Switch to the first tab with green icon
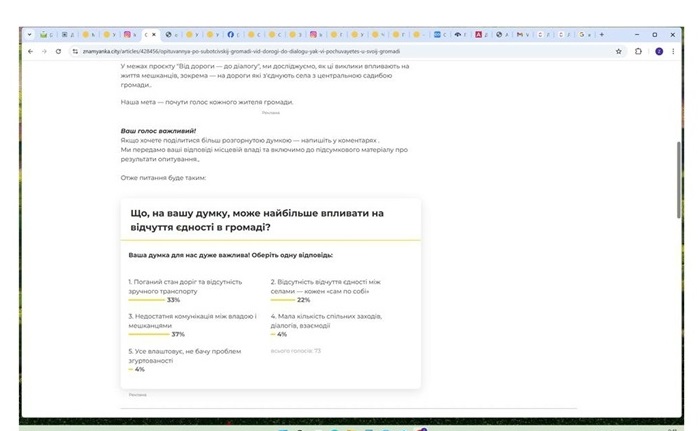 click(x=46, y=34)
